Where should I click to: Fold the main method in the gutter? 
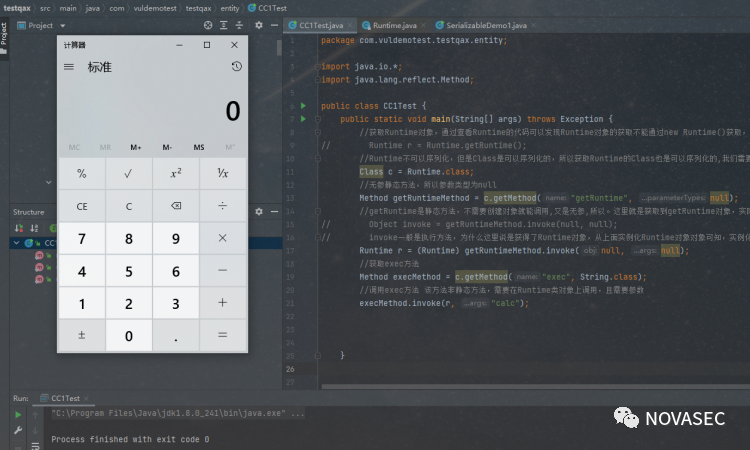[317, 119]
